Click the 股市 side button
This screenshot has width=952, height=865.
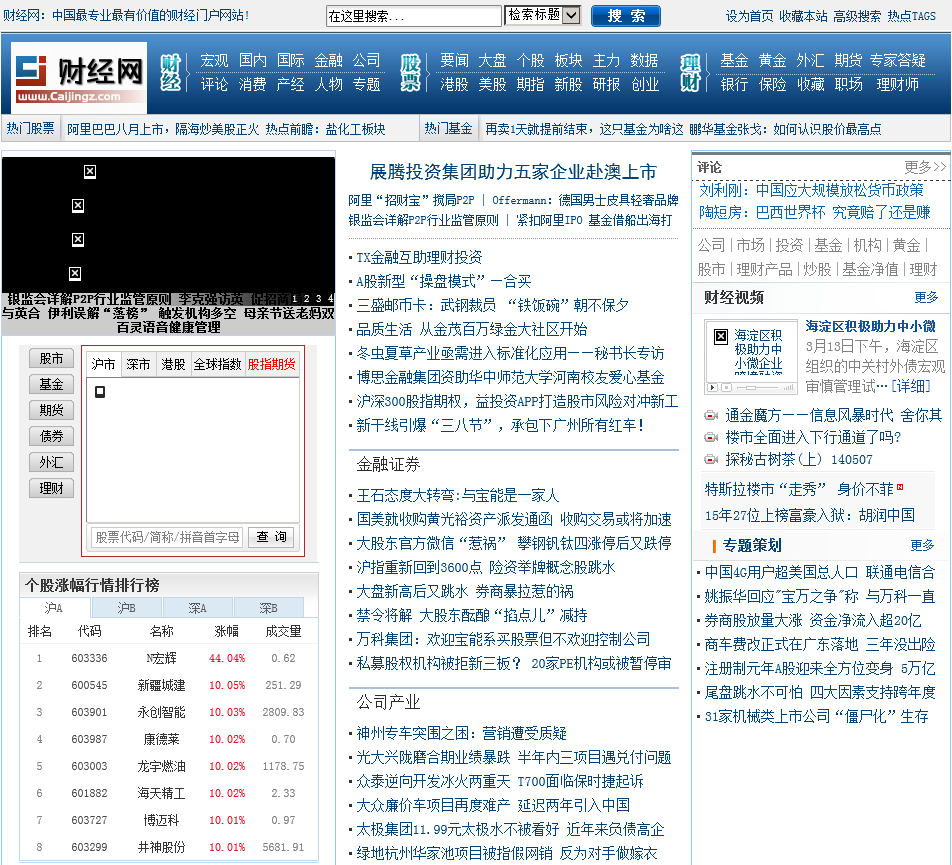tap(52, 358)
